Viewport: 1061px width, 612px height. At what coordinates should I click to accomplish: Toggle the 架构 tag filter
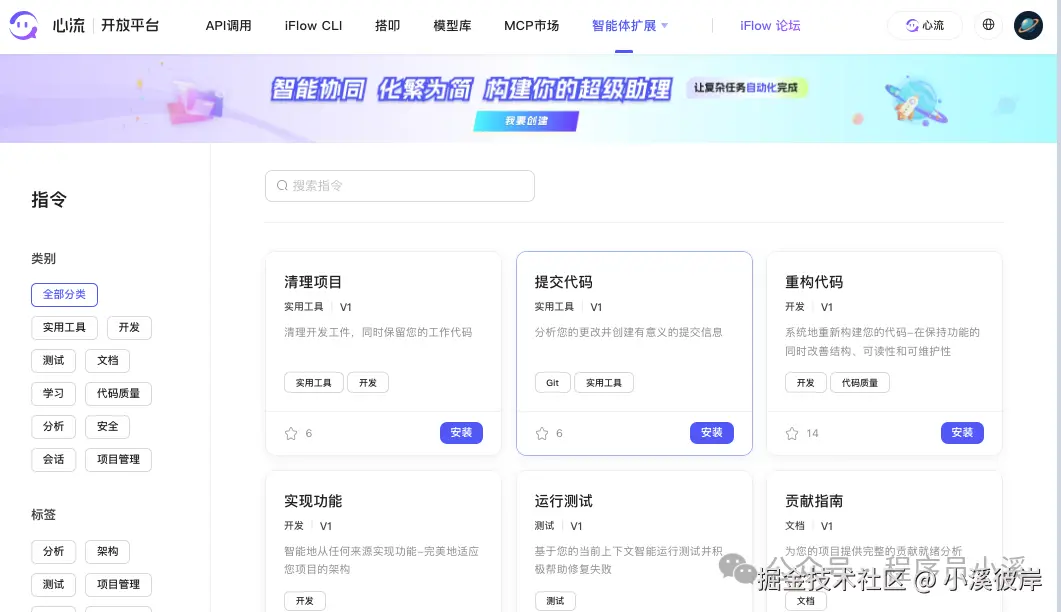[107, 551]
